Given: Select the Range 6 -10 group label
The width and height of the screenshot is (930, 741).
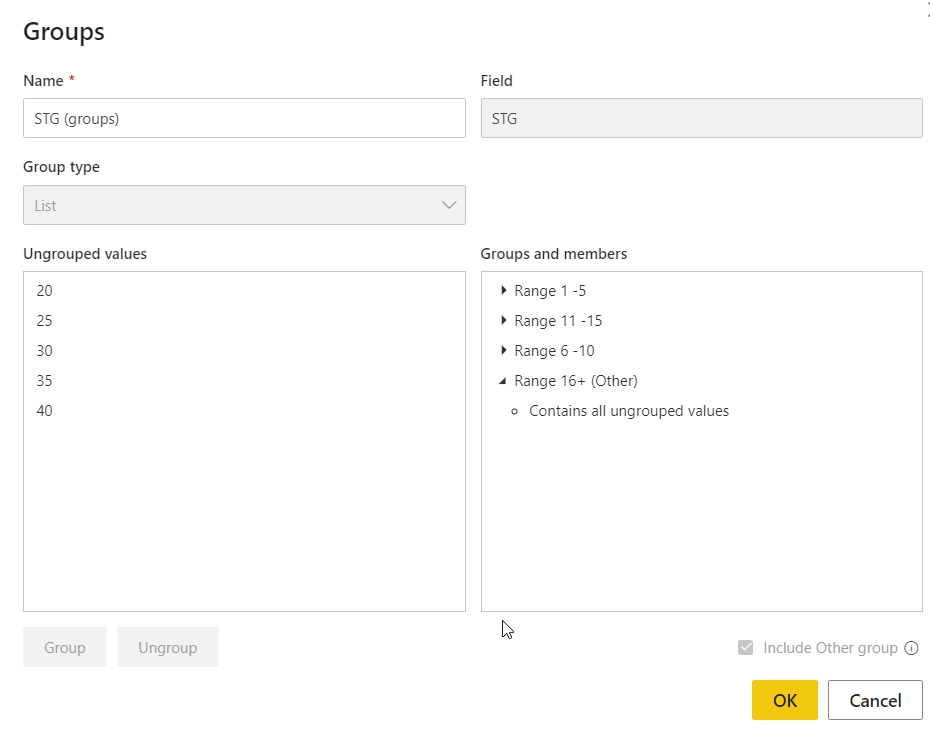Looking at the screenshot, I should 554,351.
